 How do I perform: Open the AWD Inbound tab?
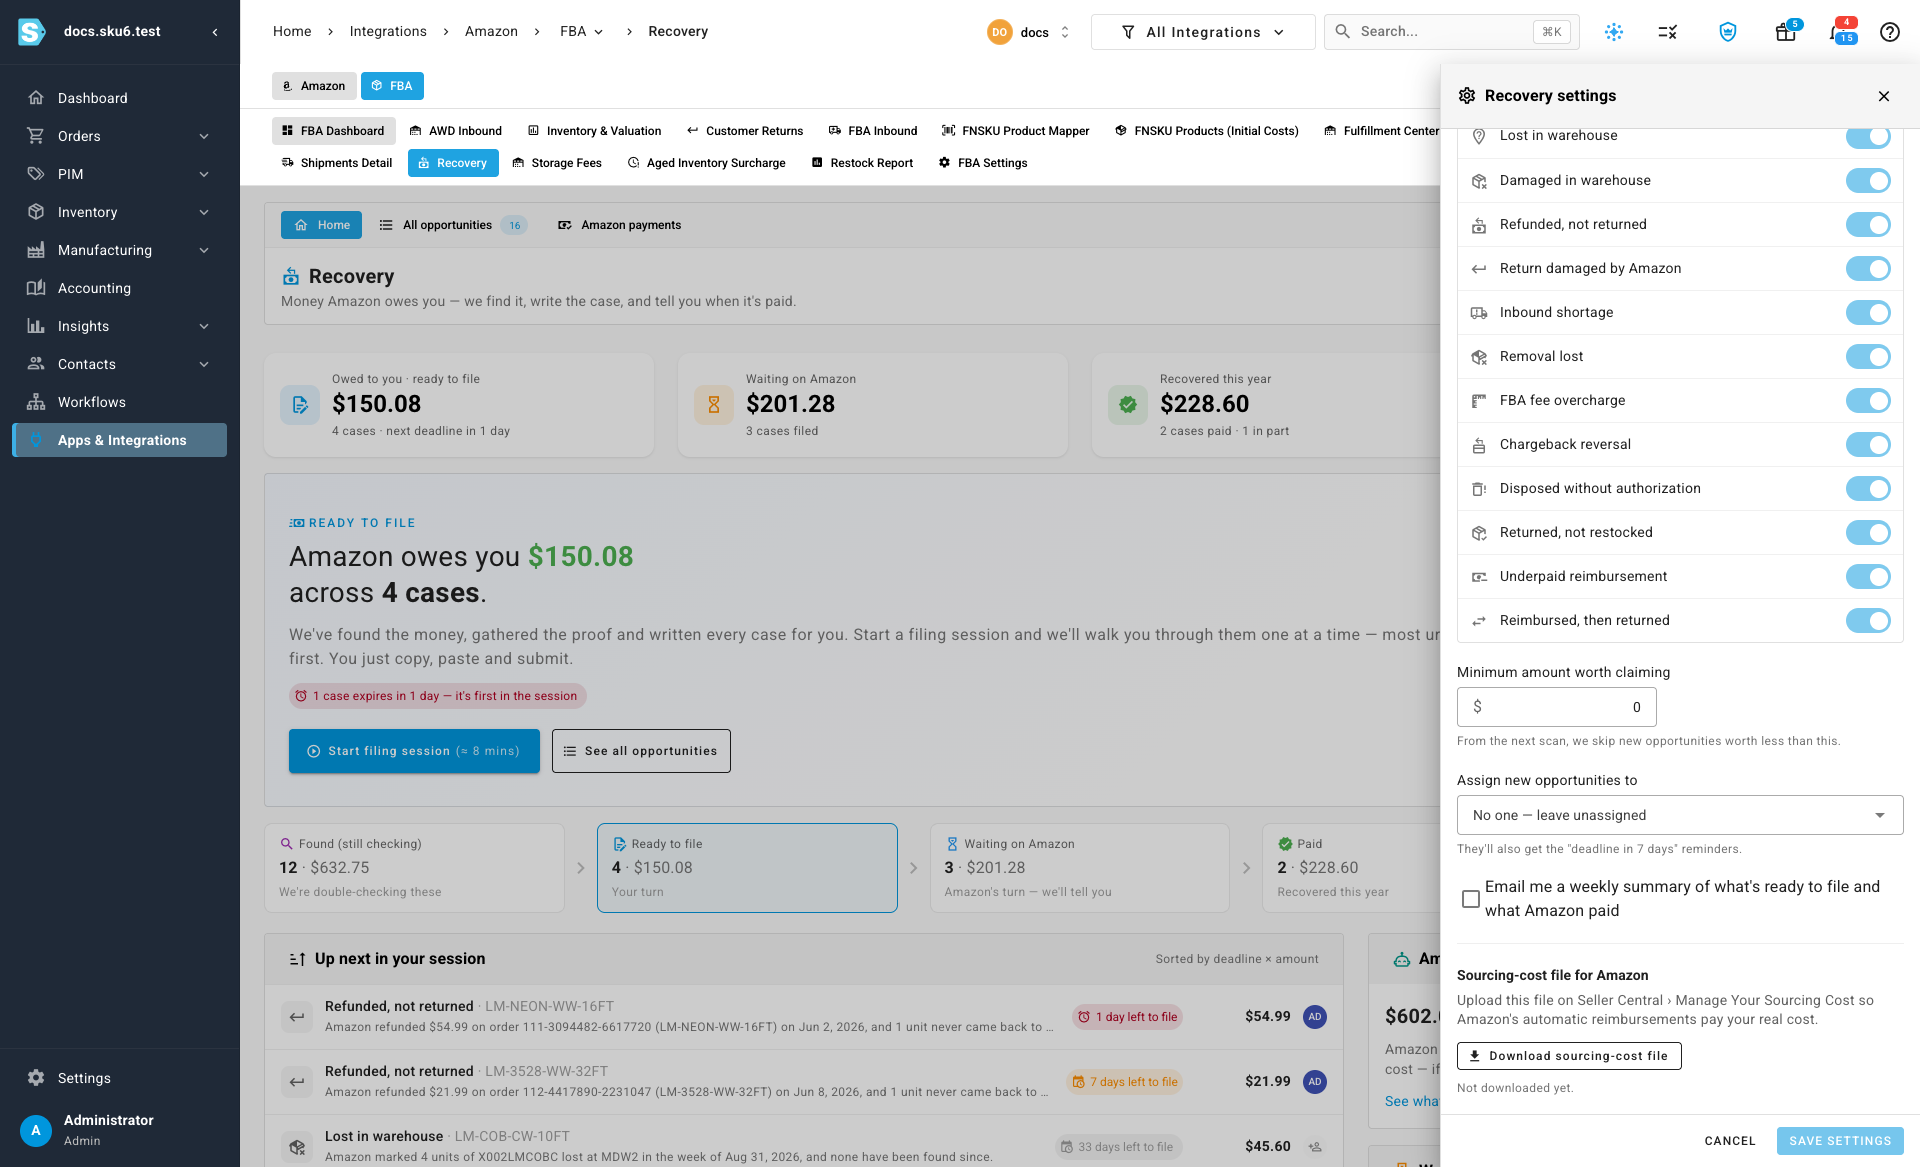click(x=455, y=131)
